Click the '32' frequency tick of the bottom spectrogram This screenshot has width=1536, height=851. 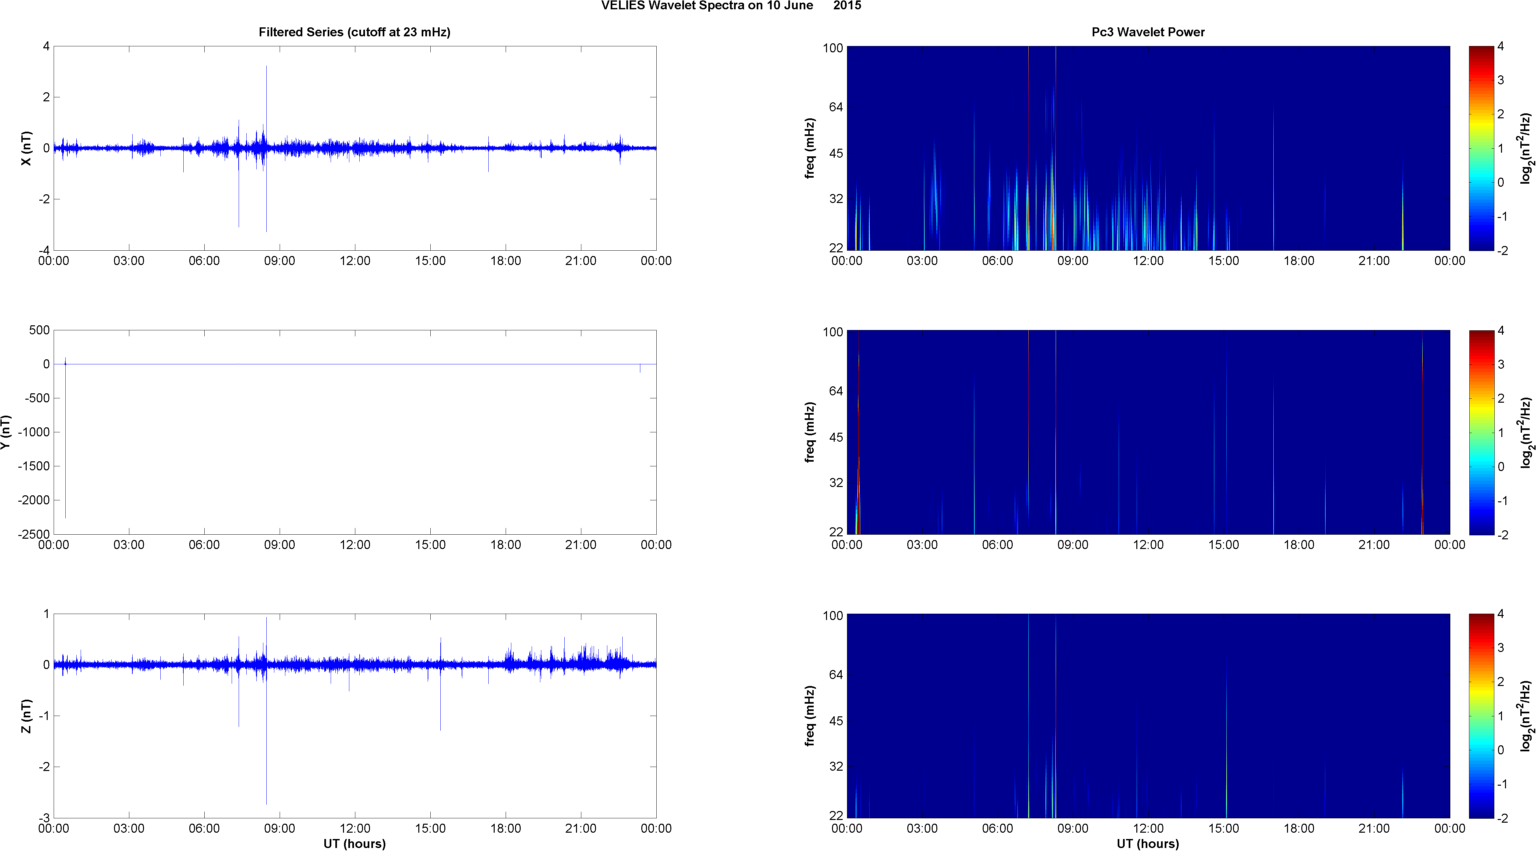tap(836, 766)
